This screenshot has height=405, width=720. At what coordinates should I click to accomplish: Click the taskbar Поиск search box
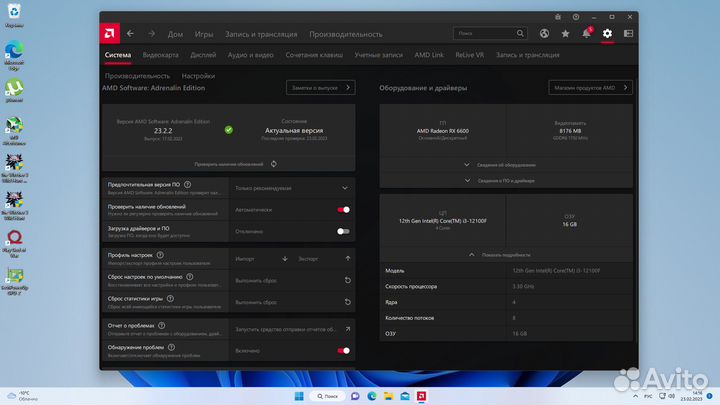(328, 396)
